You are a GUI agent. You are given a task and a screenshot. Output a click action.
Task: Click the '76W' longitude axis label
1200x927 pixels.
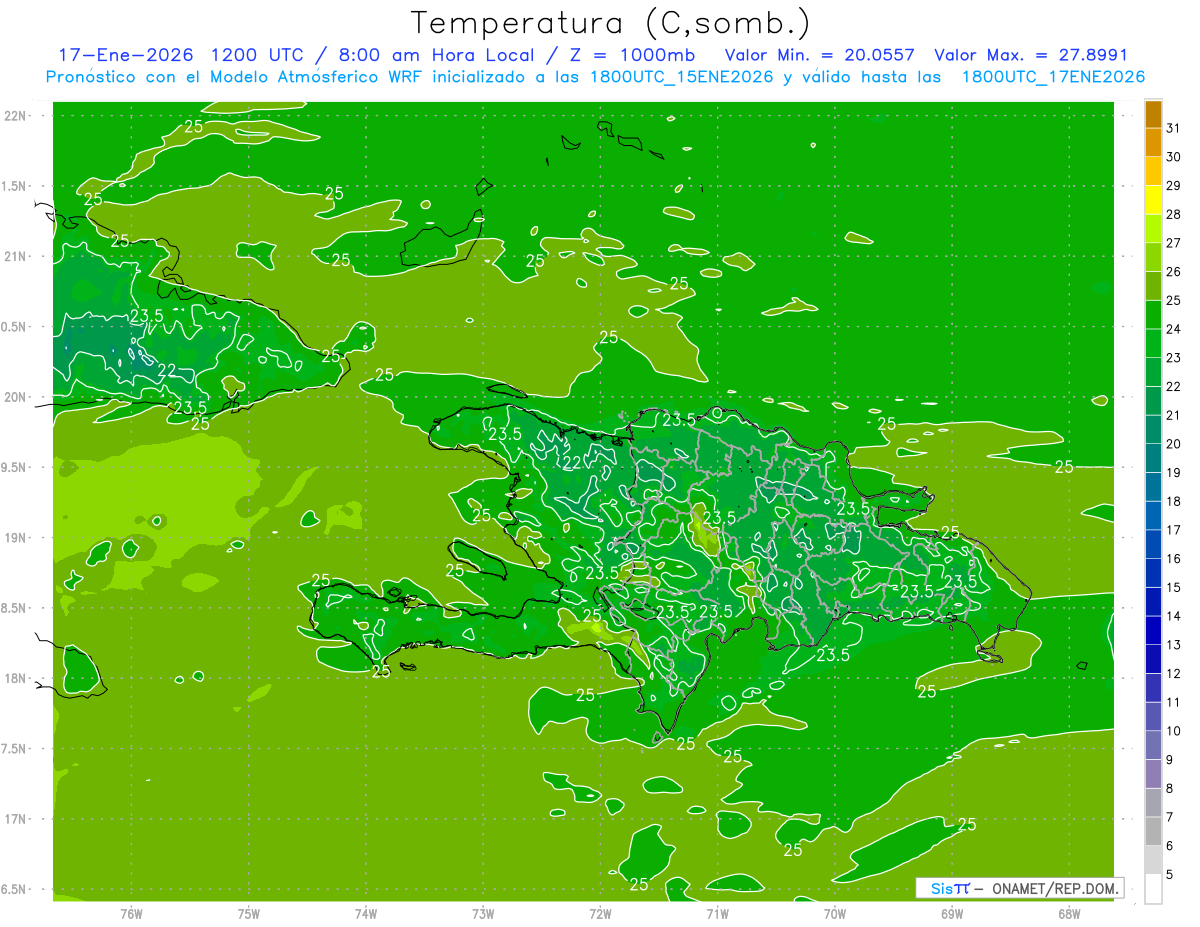click(x=131, y=914)
